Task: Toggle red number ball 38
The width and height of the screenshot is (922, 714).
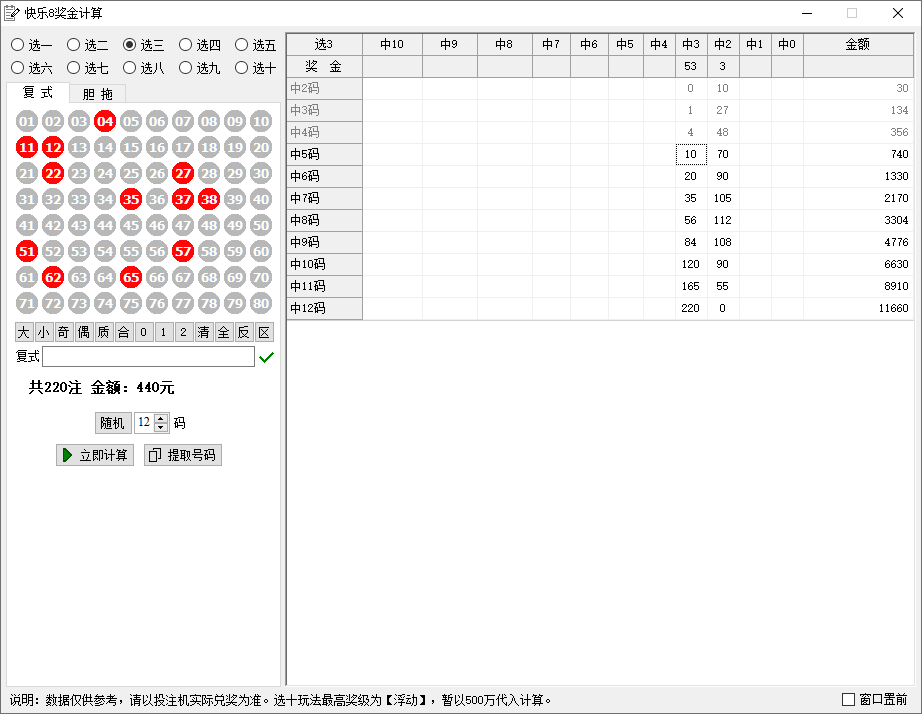Action: click(209, 200)
